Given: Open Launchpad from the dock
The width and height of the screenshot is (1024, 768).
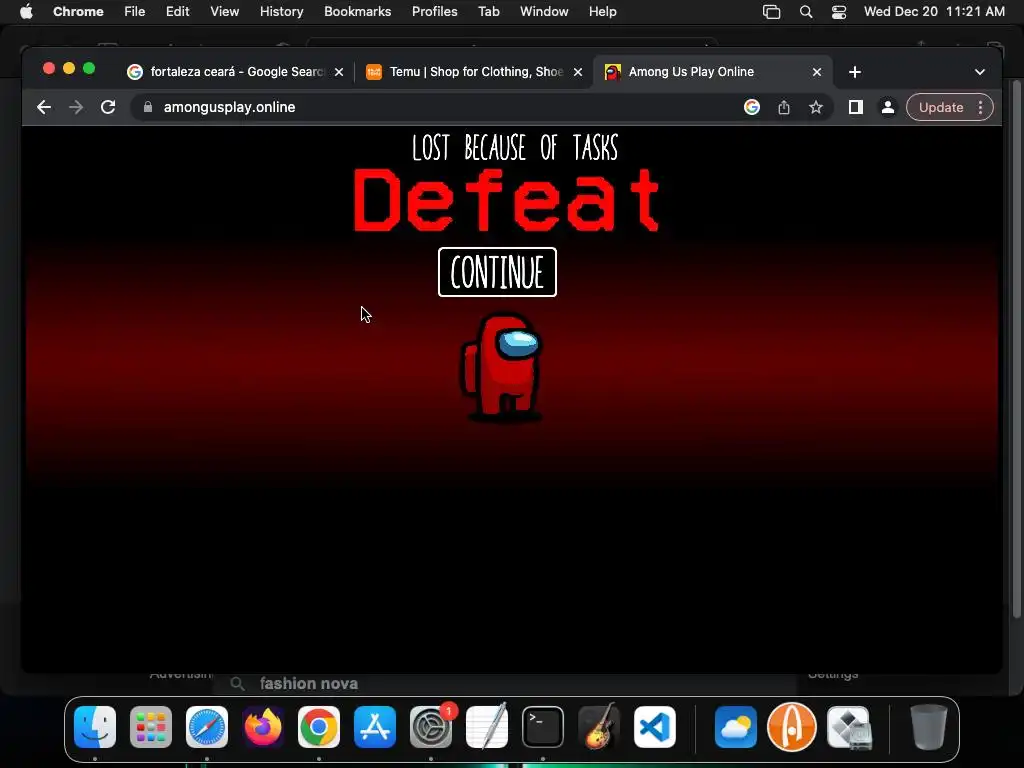Looking at the screenshot, I should (x=151, y=727).
